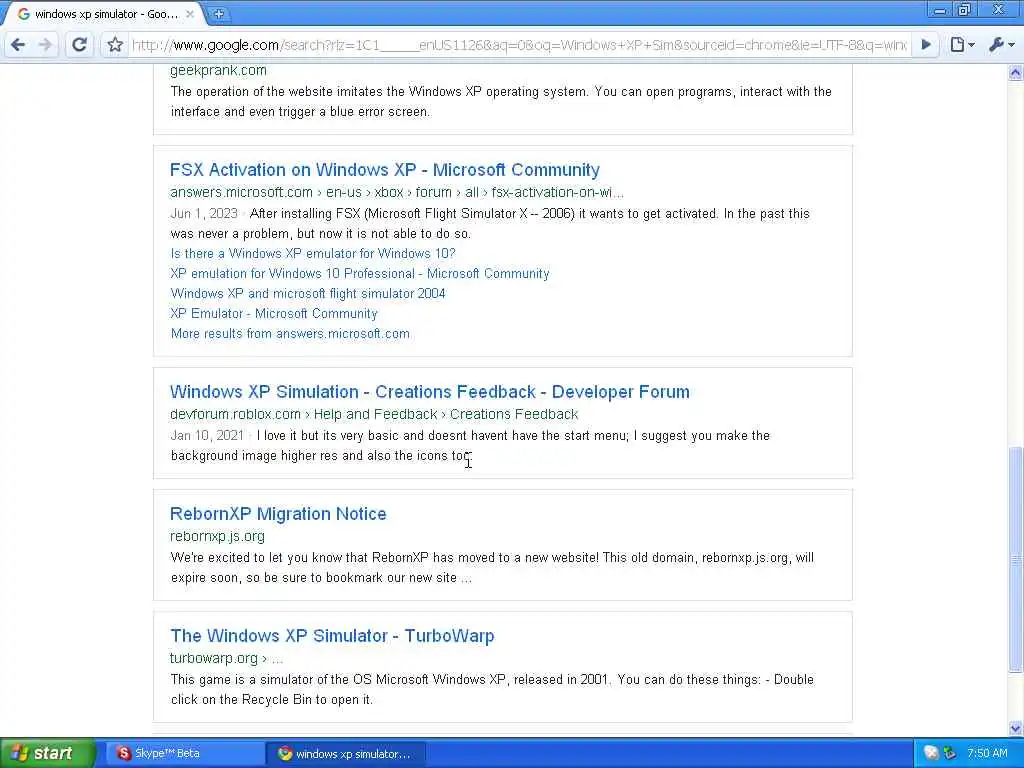Screen dimensions: 1024x768
Task: Switch to Skype Beta taskbar button
Action: click(x=183, y=753)
